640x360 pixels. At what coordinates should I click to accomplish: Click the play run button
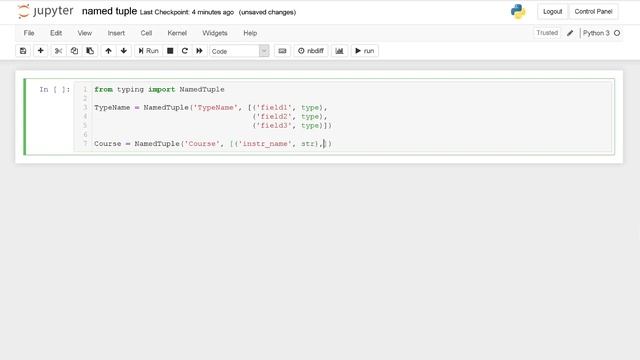pyautogui.click(x=364, y=51)
